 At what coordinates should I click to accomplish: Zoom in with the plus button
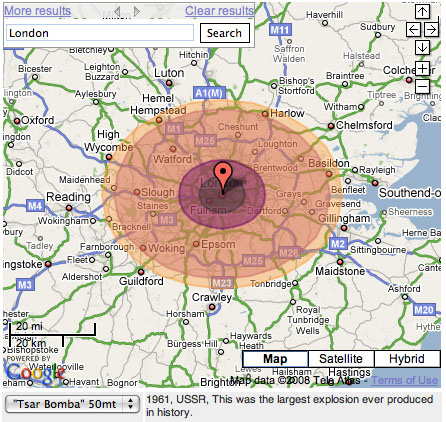(422, 68)
